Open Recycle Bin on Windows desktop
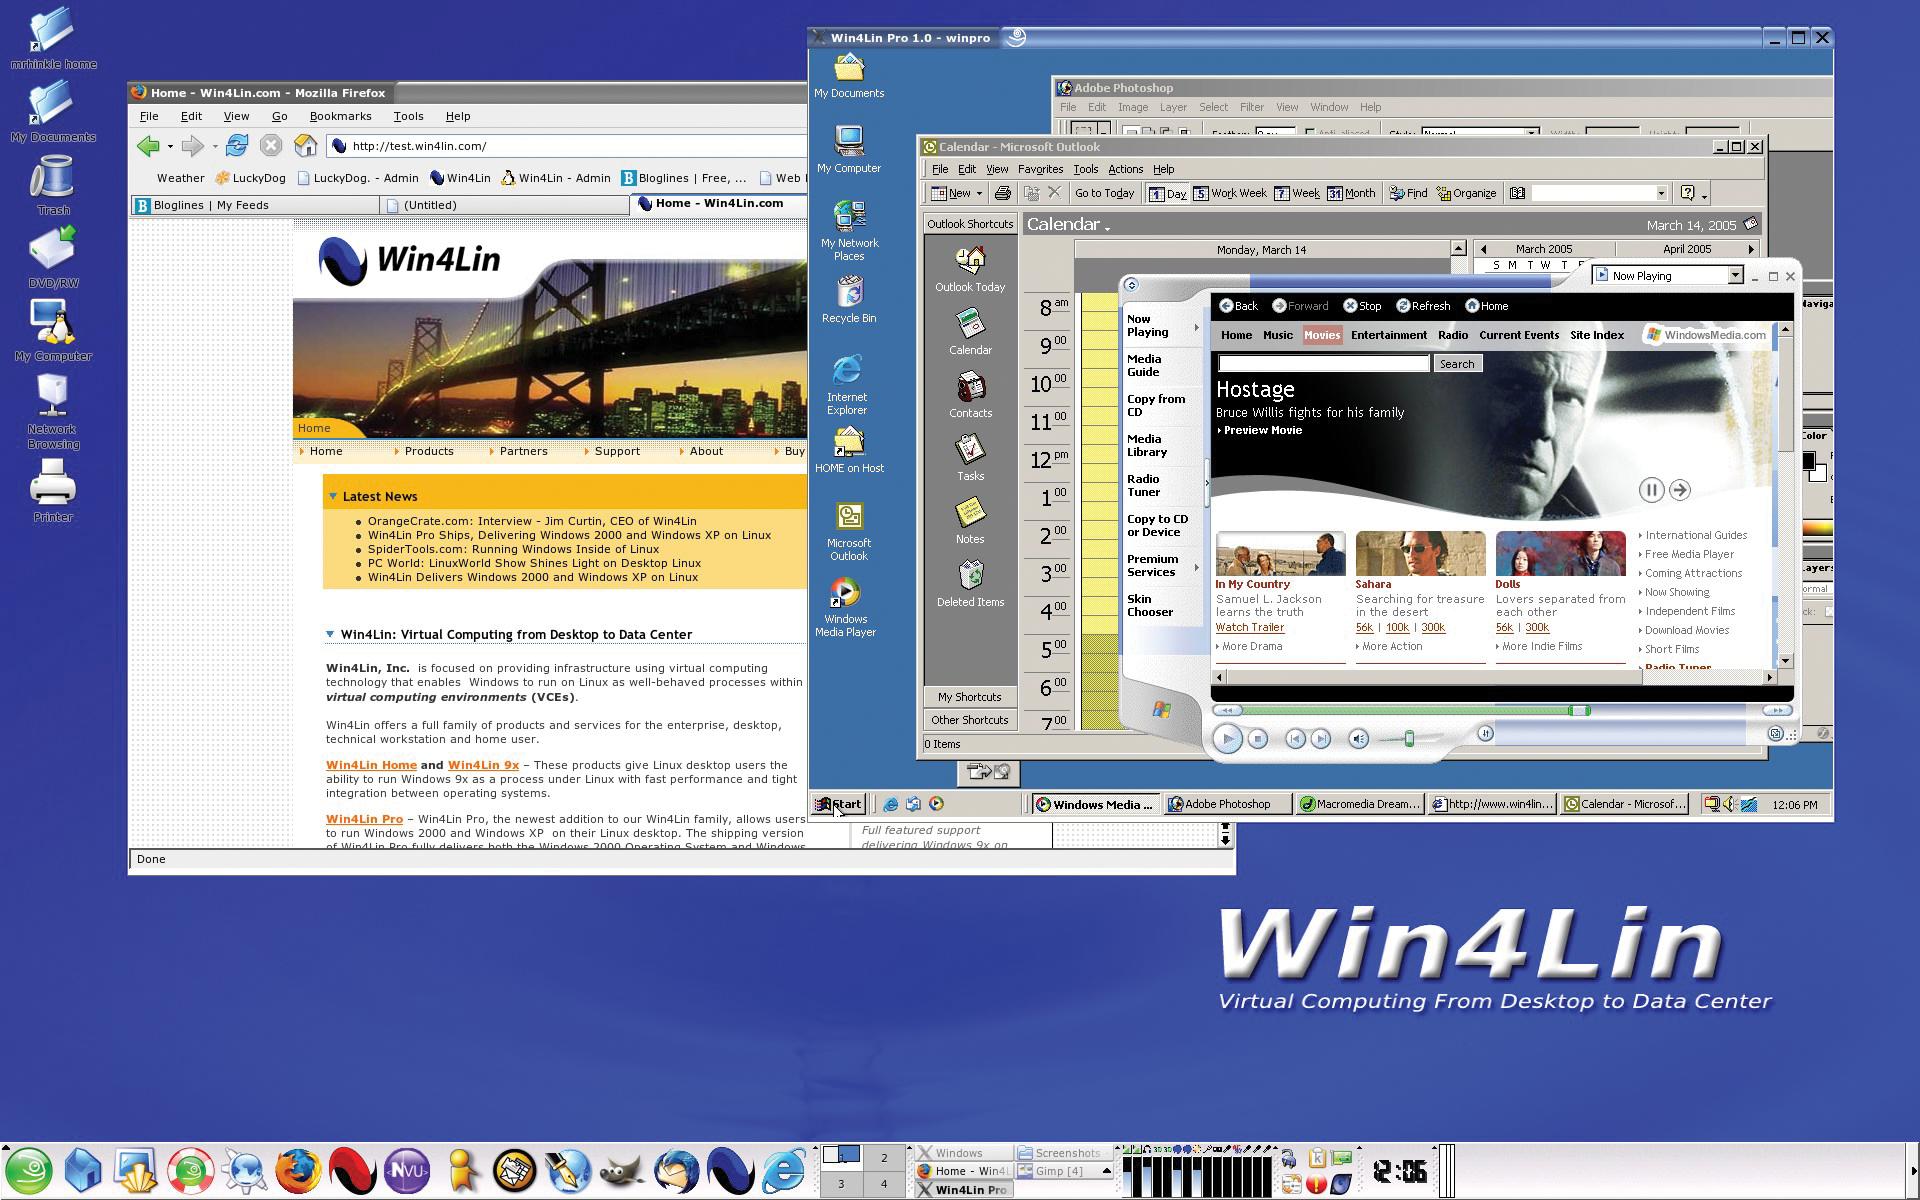Image resolution: width=1920 pixels, height=1200 pixels. pyautogui.click(x=849, y=300)
